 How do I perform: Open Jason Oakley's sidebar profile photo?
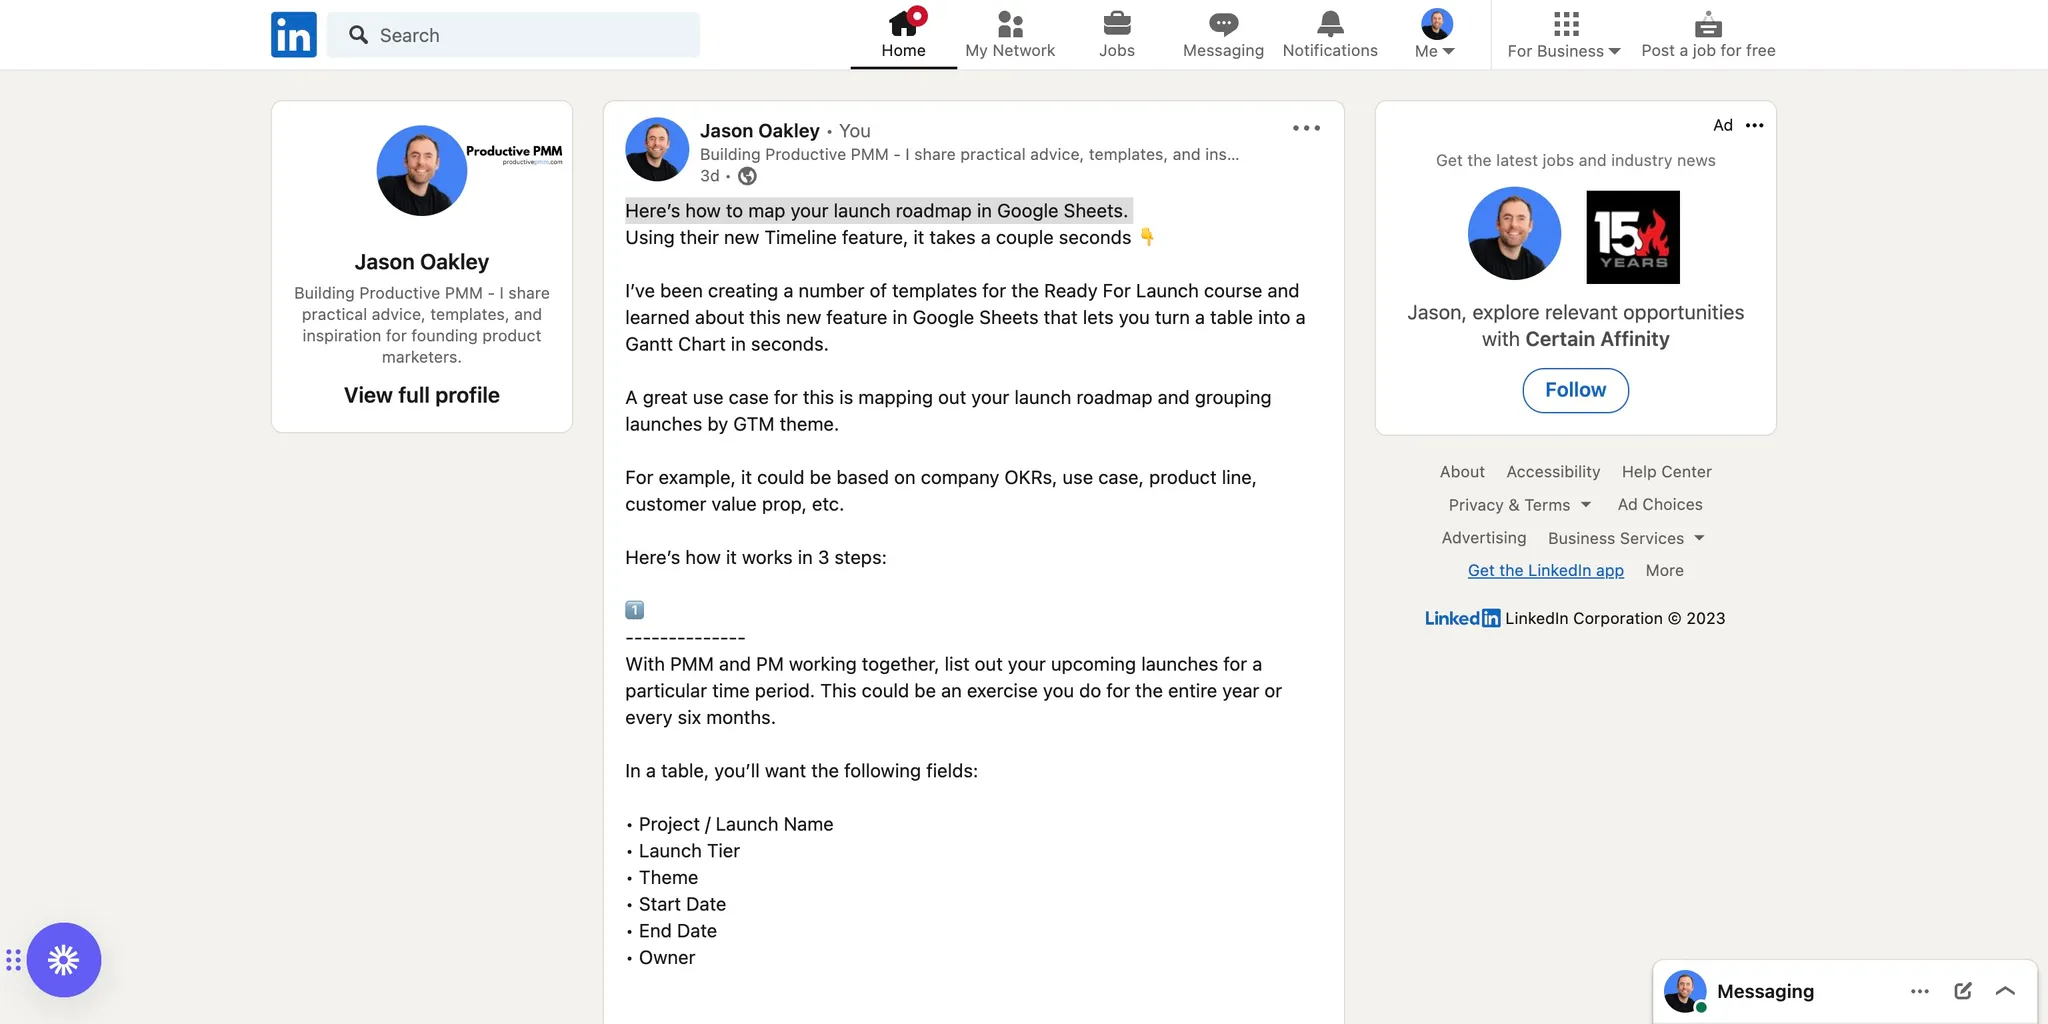coord(421,170)
